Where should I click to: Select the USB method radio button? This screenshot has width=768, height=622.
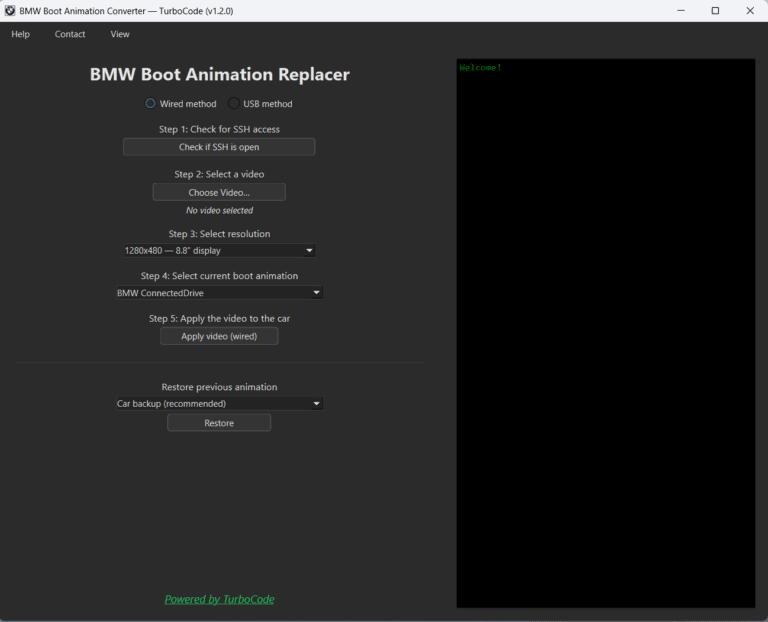click(x=235, y=103)
